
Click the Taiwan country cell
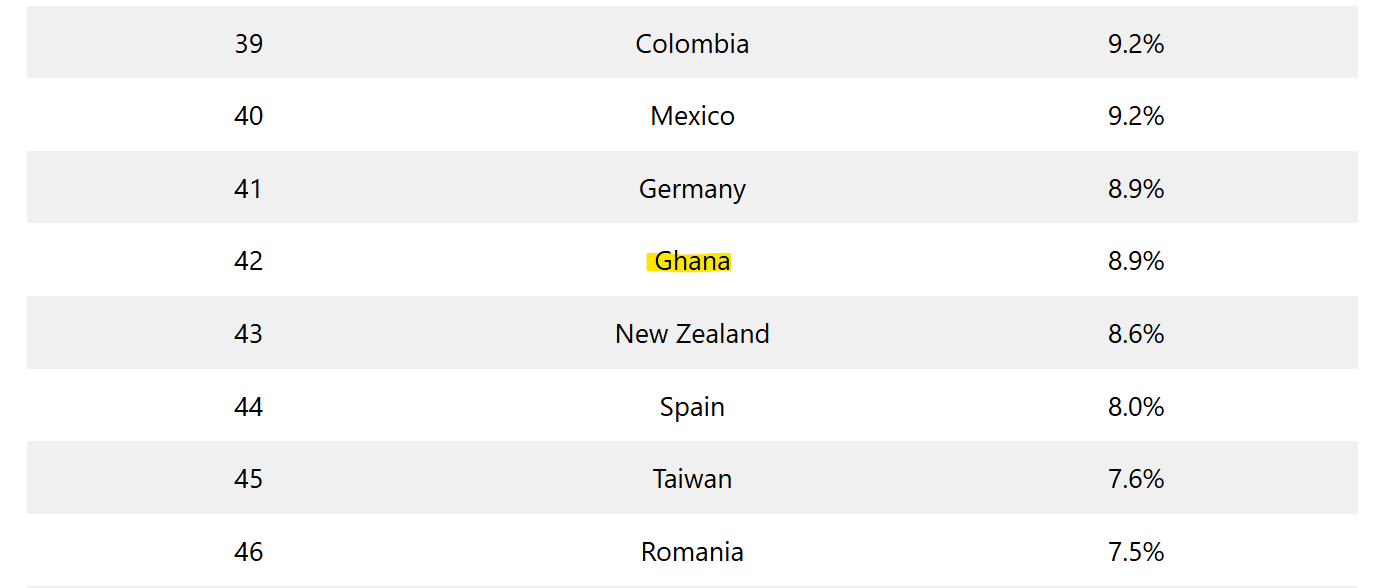(x=692, y=479)
